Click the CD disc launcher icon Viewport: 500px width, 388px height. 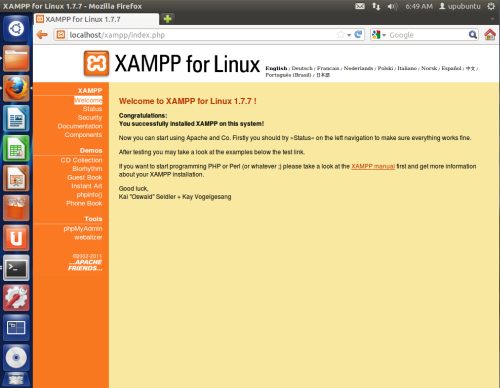tap(16, 358)
